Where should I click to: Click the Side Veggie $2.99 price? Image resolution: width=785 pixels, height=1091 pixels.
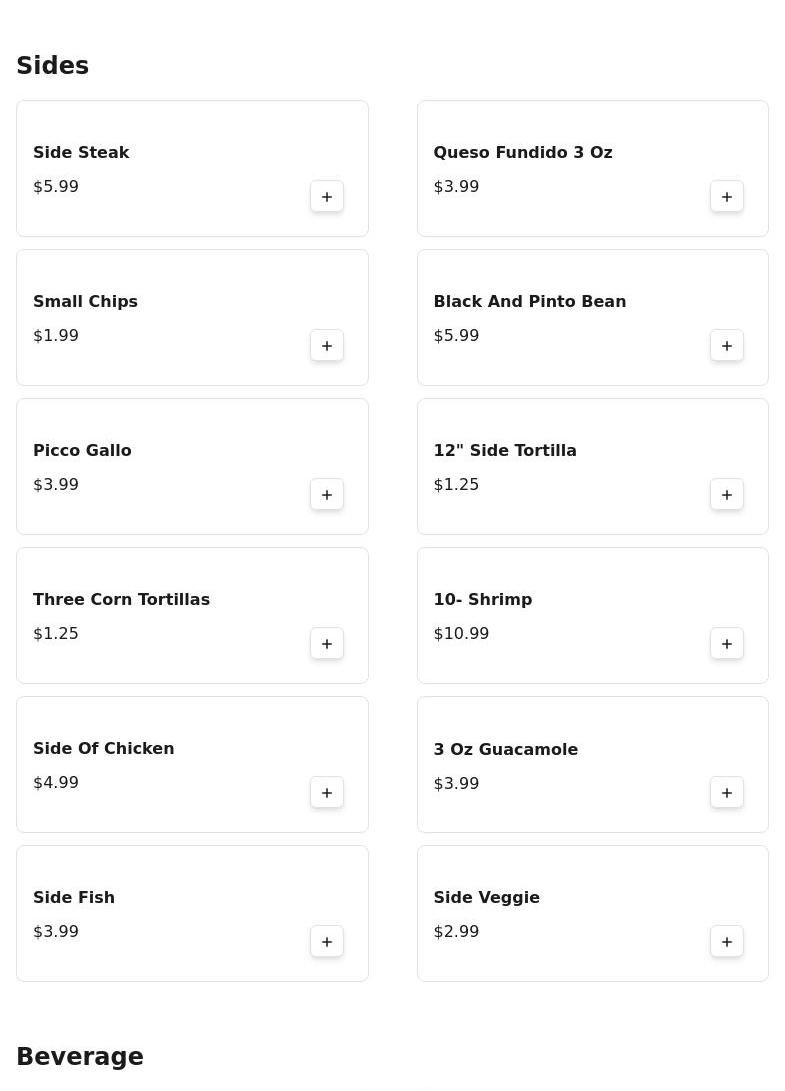coord(456,931)
